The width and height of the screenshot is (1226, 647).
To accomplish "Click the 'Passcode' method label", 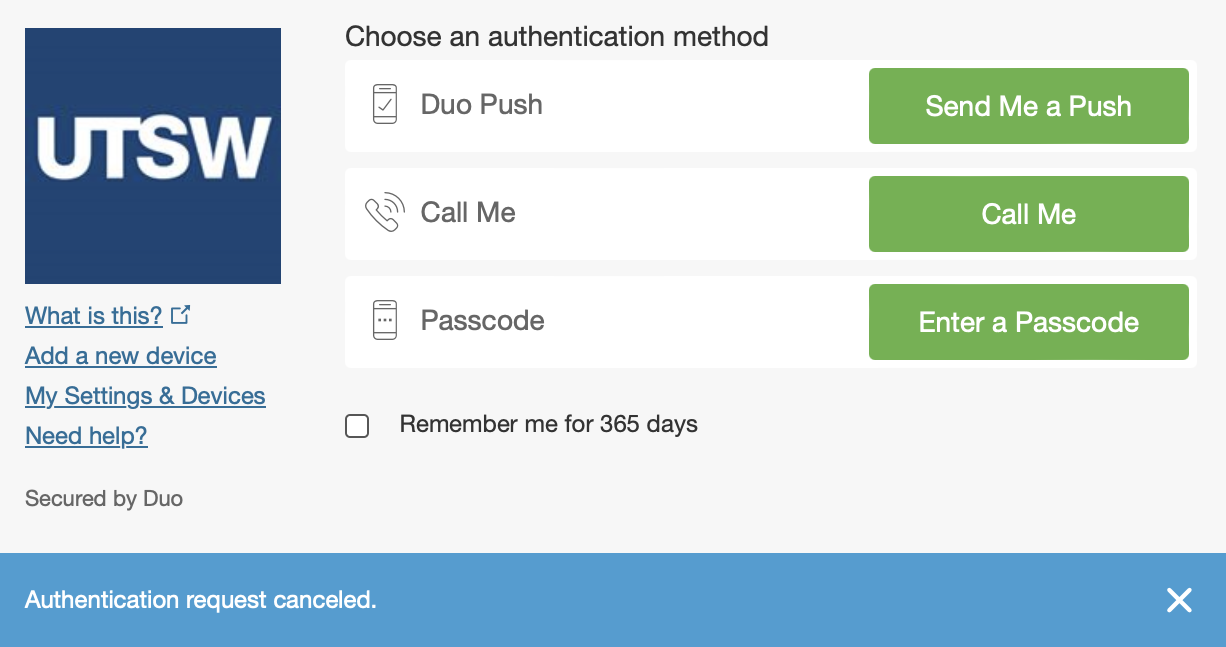I will (x=482, y=321).
